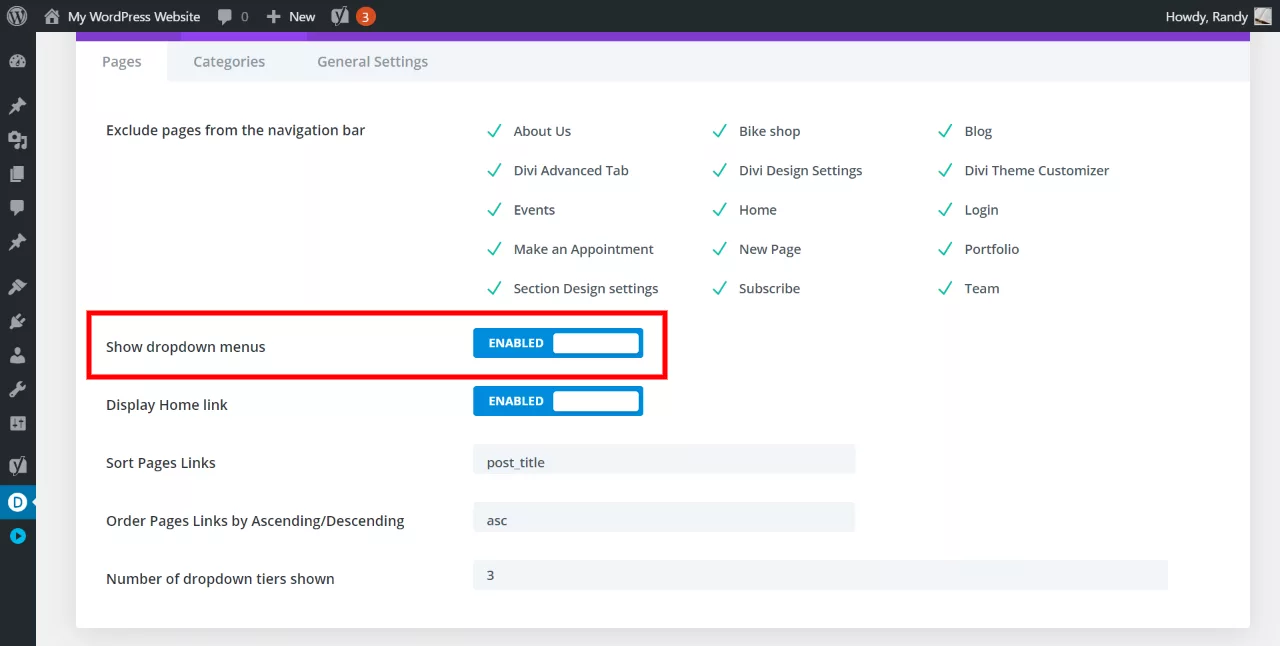Visit My WordPress Website link
This screenshot has height=646, width=1280.
pos(134,17)
